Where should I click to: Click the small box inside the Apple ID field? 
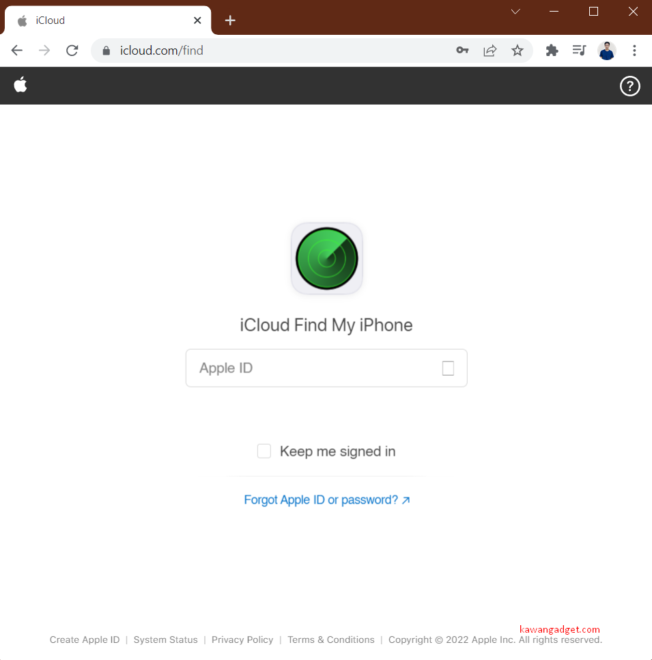pyautogui.click(x=448, y=368)
